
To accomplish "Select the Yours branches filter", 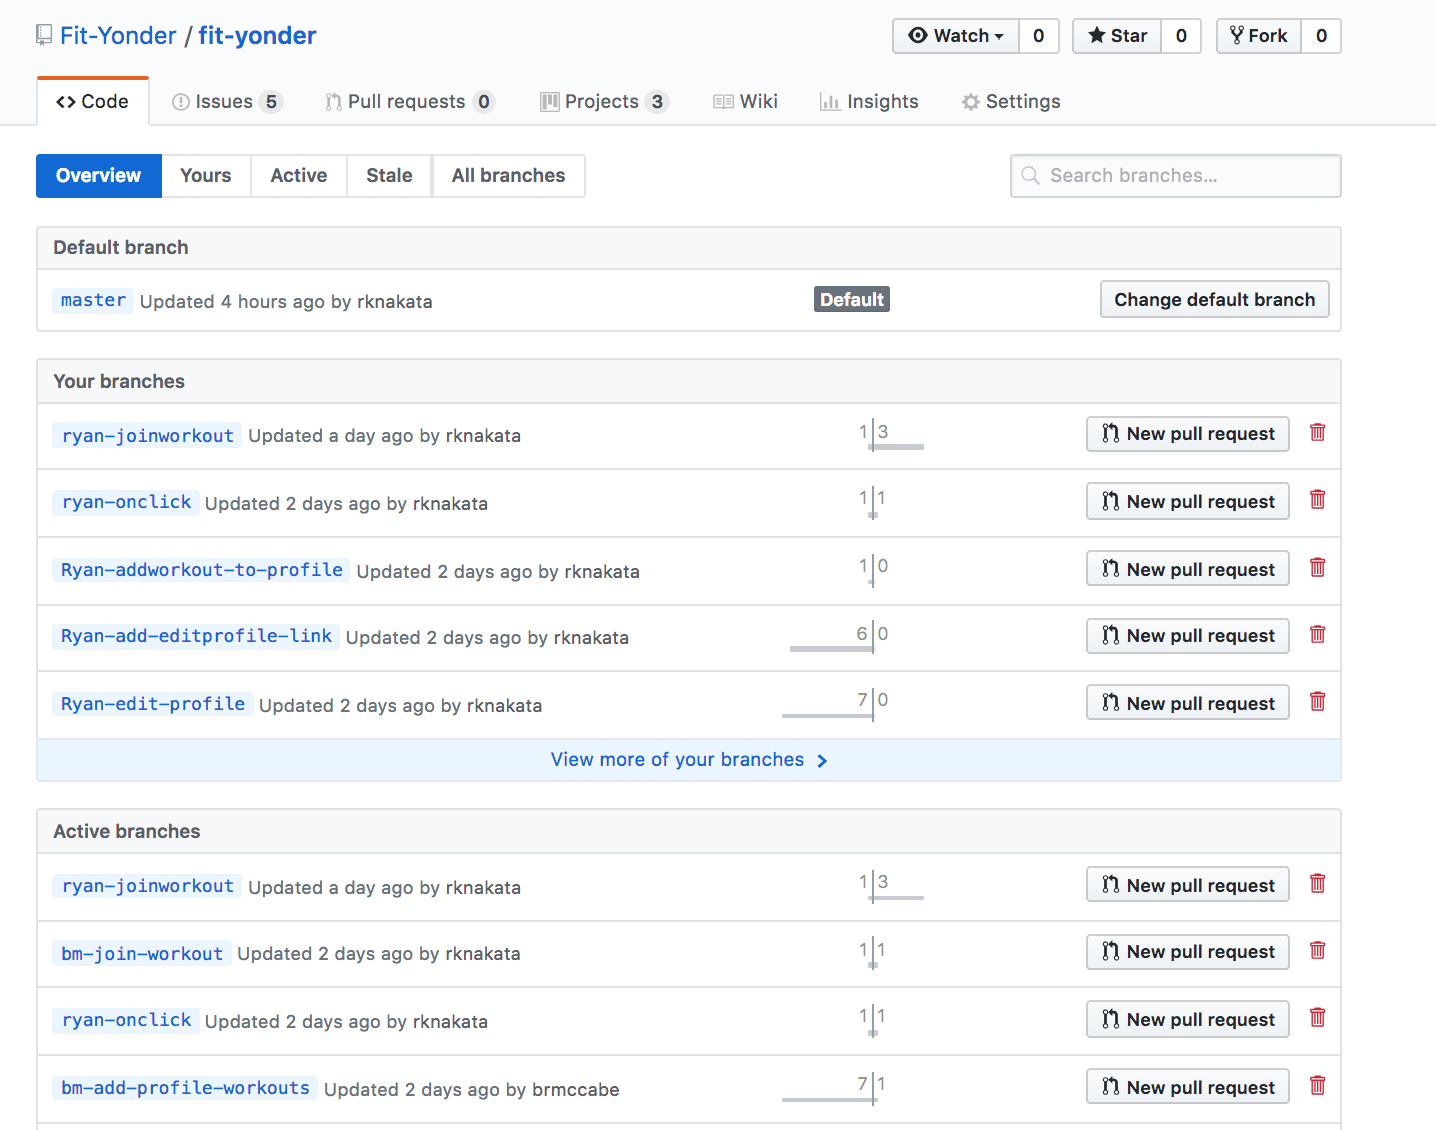I will click(x=206, y=176).
